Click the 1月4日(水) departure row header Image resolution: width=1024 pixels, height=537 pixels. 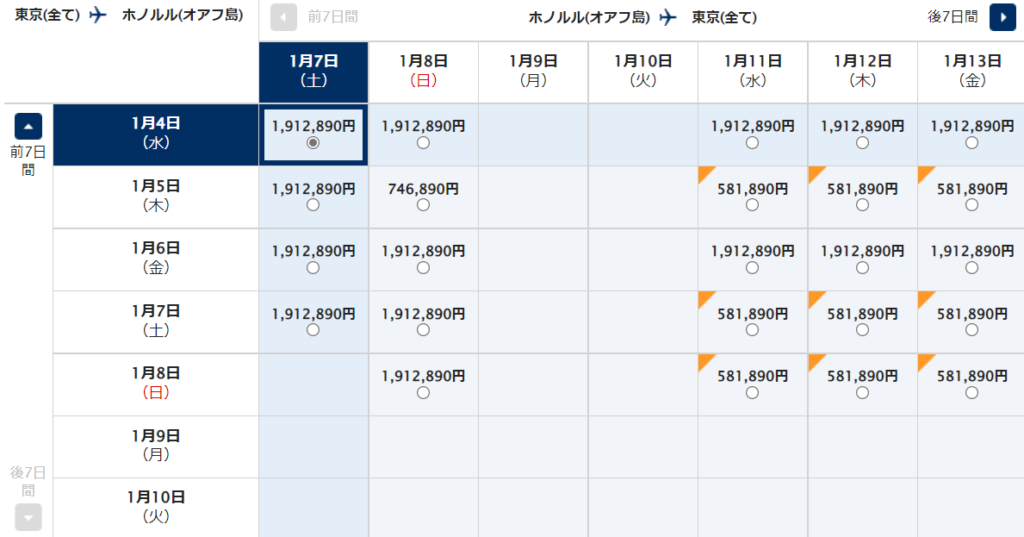click(x=155, y=135)
